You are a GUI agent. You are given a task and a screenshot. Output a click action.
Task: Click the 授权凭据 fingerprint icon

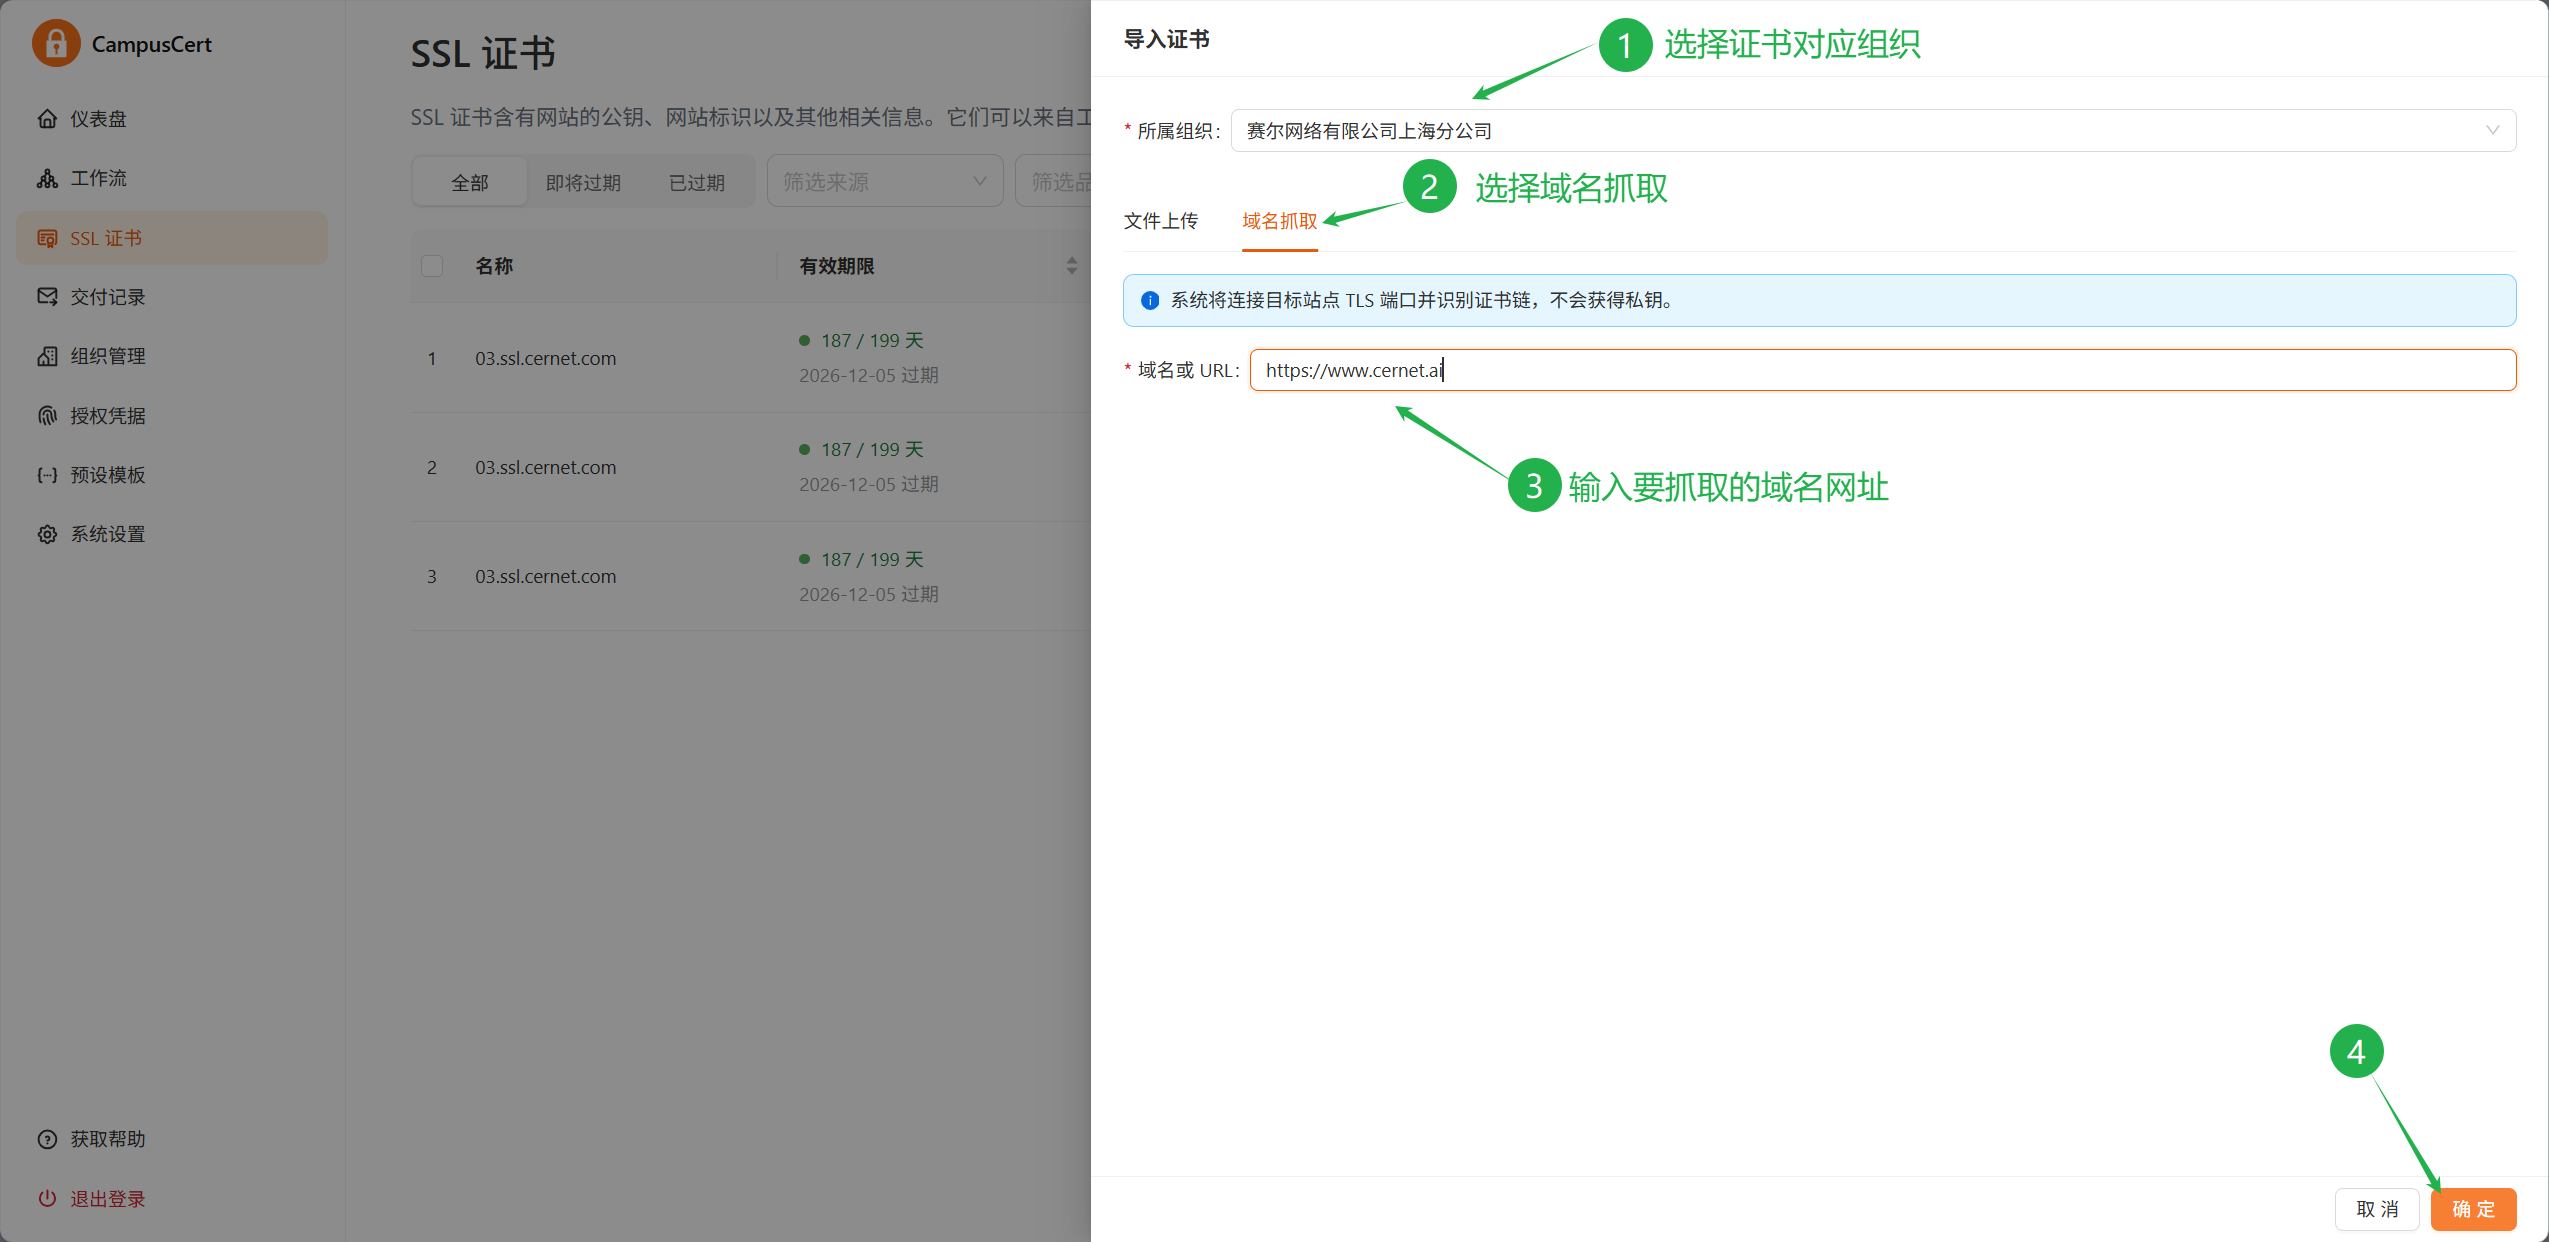point(47,416)
